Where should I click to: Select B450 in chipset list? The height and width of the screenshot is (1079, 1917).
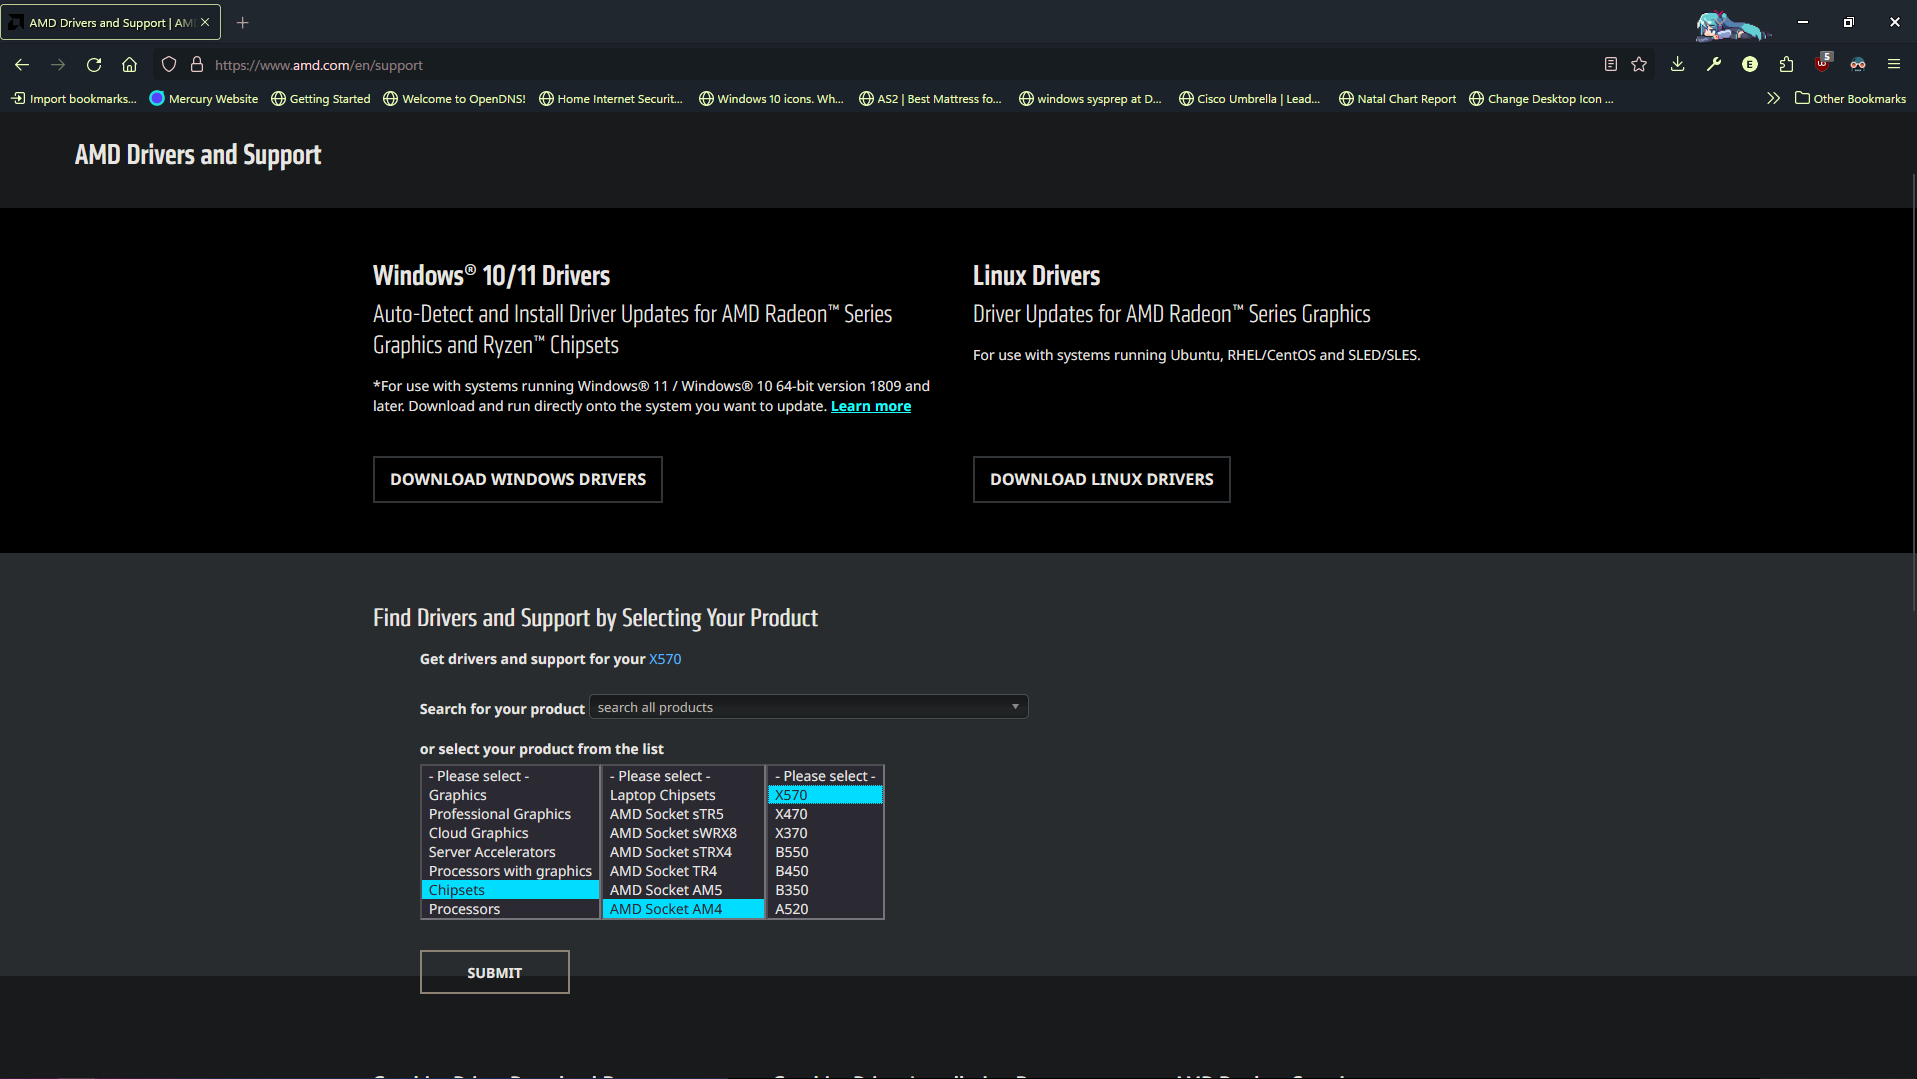pos(825,871)
